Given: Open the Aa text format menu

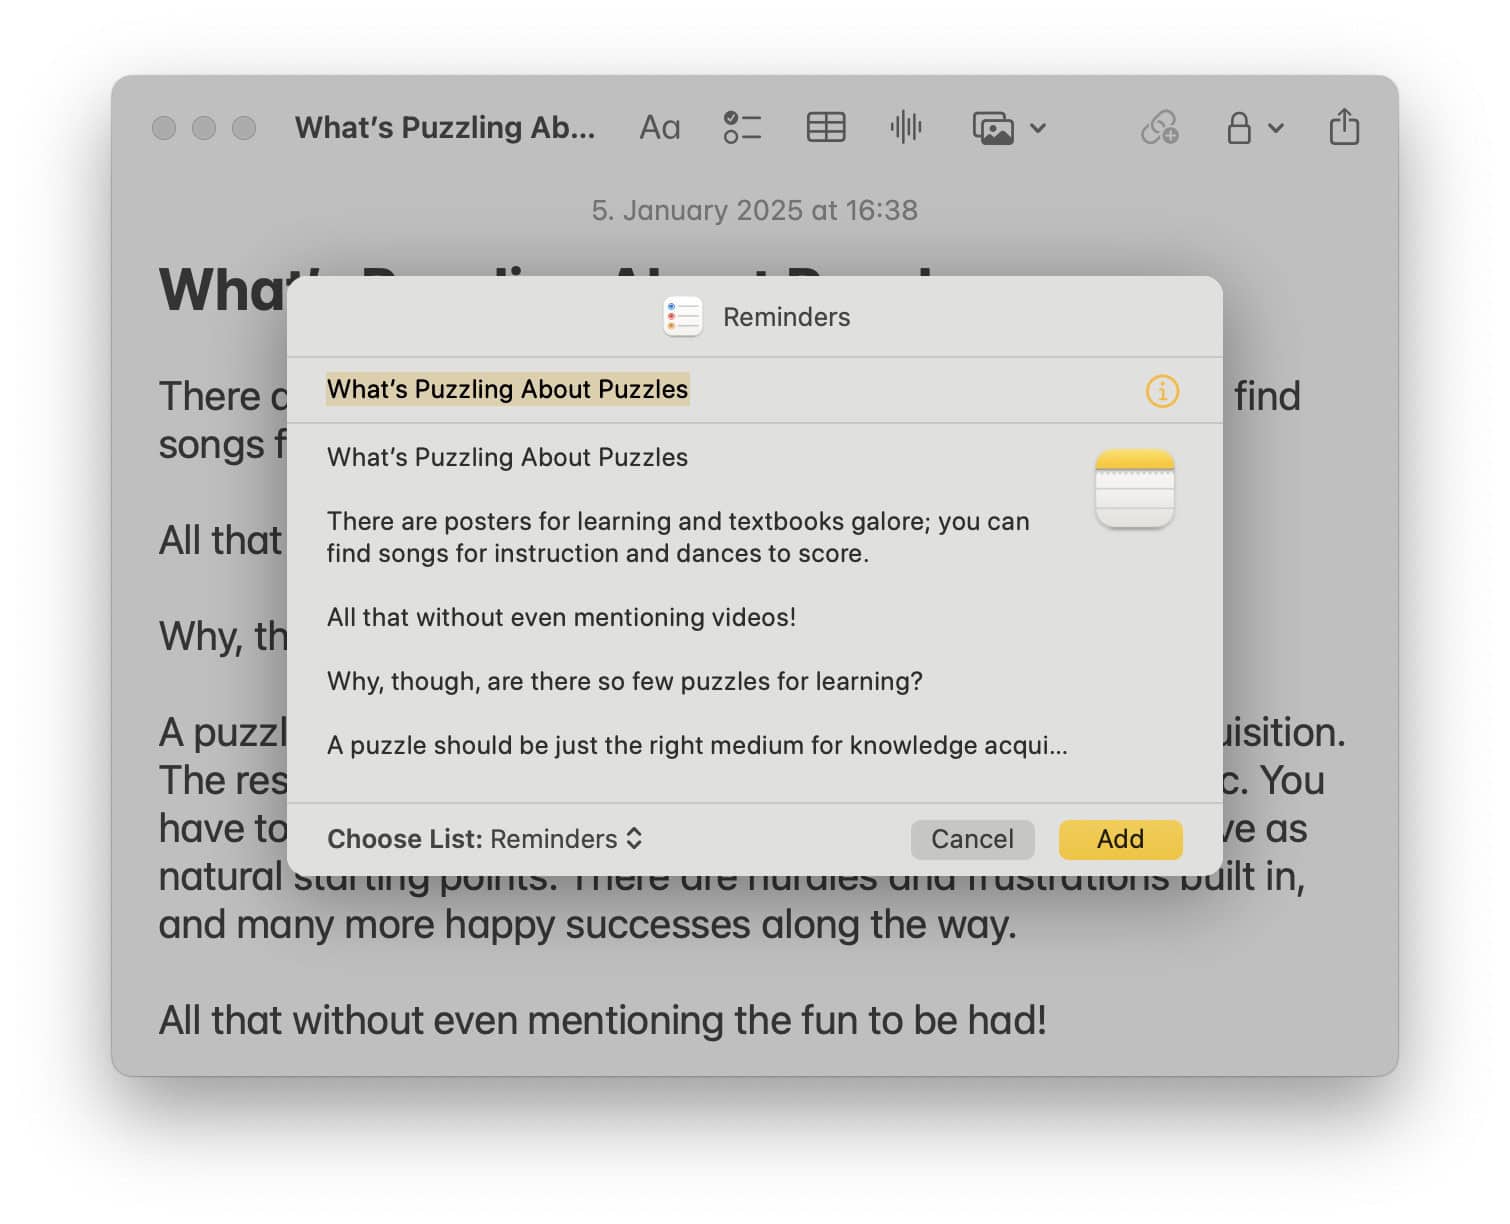Looking at the screenshot, I should pyautogui.click(x=660, y=128).
